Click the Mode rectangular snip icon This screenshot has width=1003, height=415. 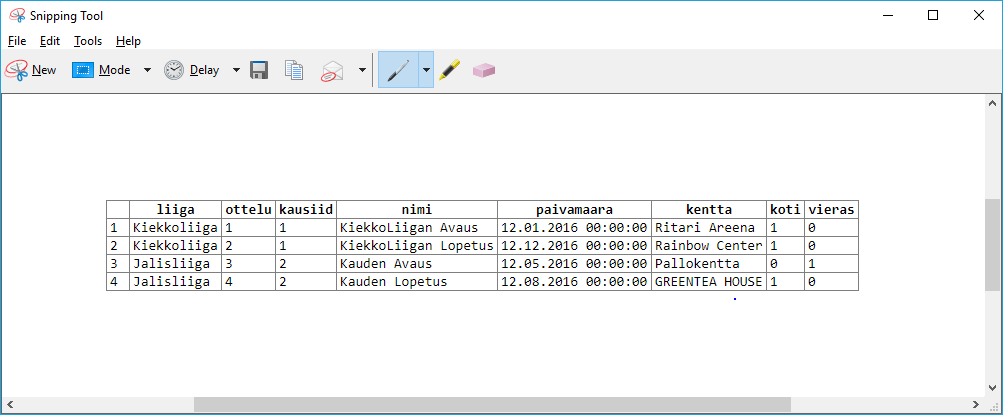[x=82, y=70]
